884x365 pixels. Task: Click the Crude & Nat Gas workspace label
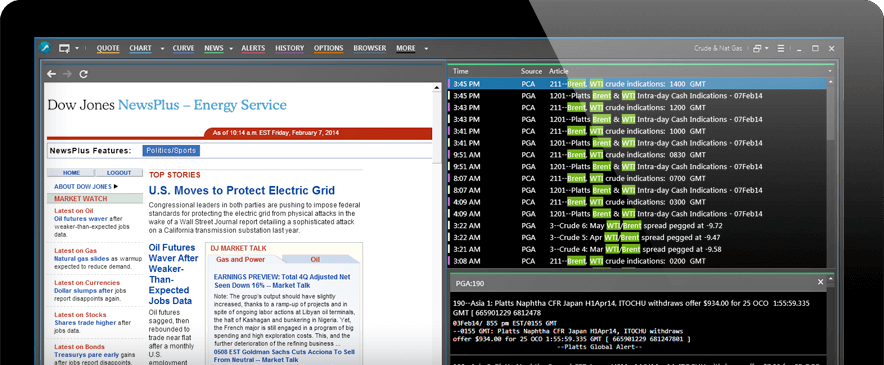point(718,49)
